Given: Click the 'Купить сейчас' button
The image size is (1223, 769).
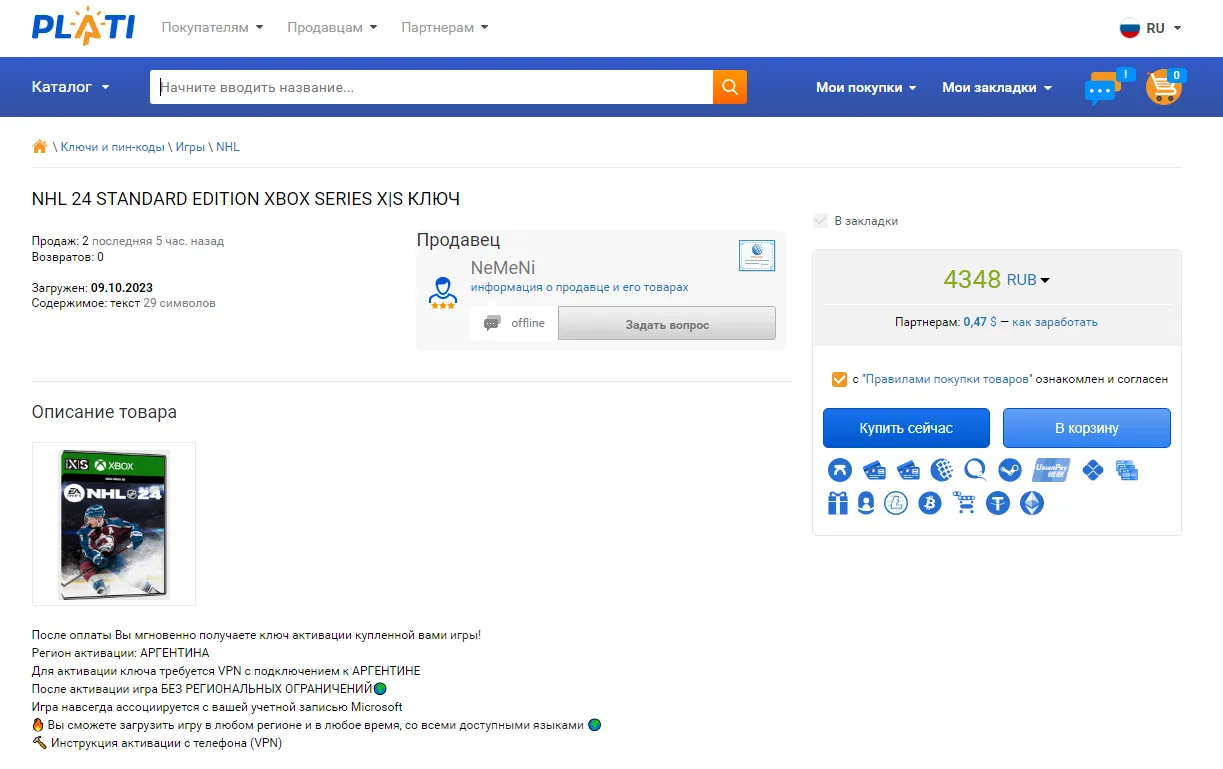Looking at the screenshot, I should (x=906, y=428).
